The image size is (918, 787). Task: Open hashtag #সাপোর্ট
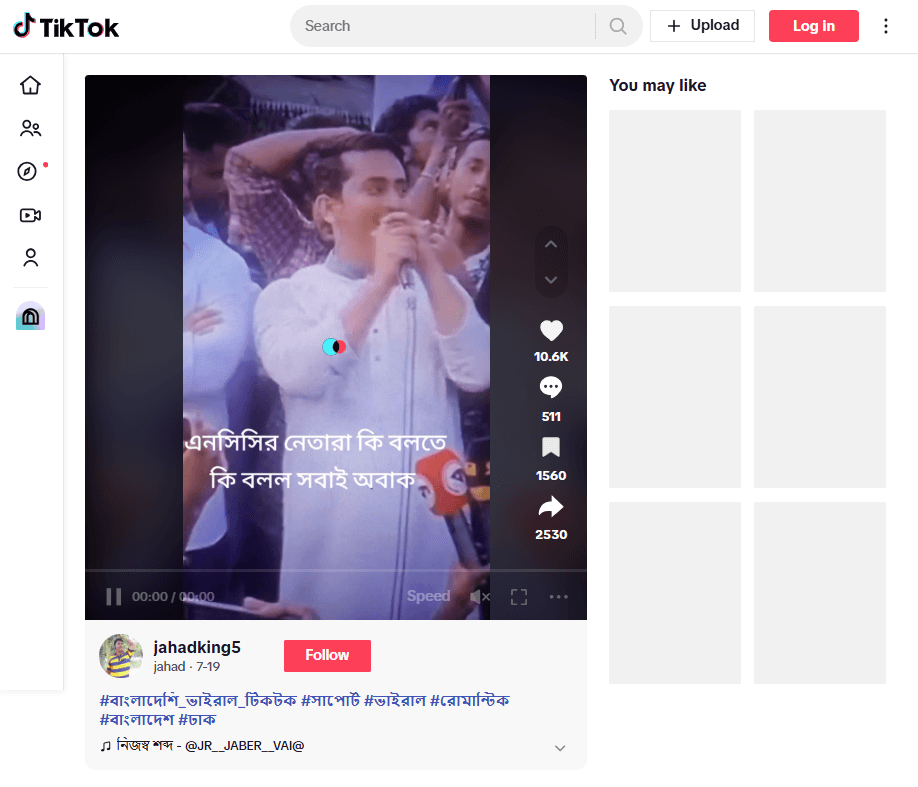click(x=330, y=700)
